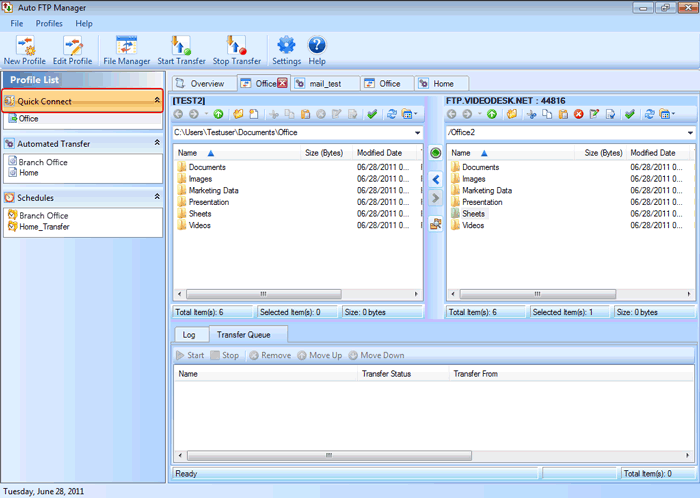The height and width of the screenshot is (498, 700).
Task: Switch to the Log tab
Action: [188, 335]
